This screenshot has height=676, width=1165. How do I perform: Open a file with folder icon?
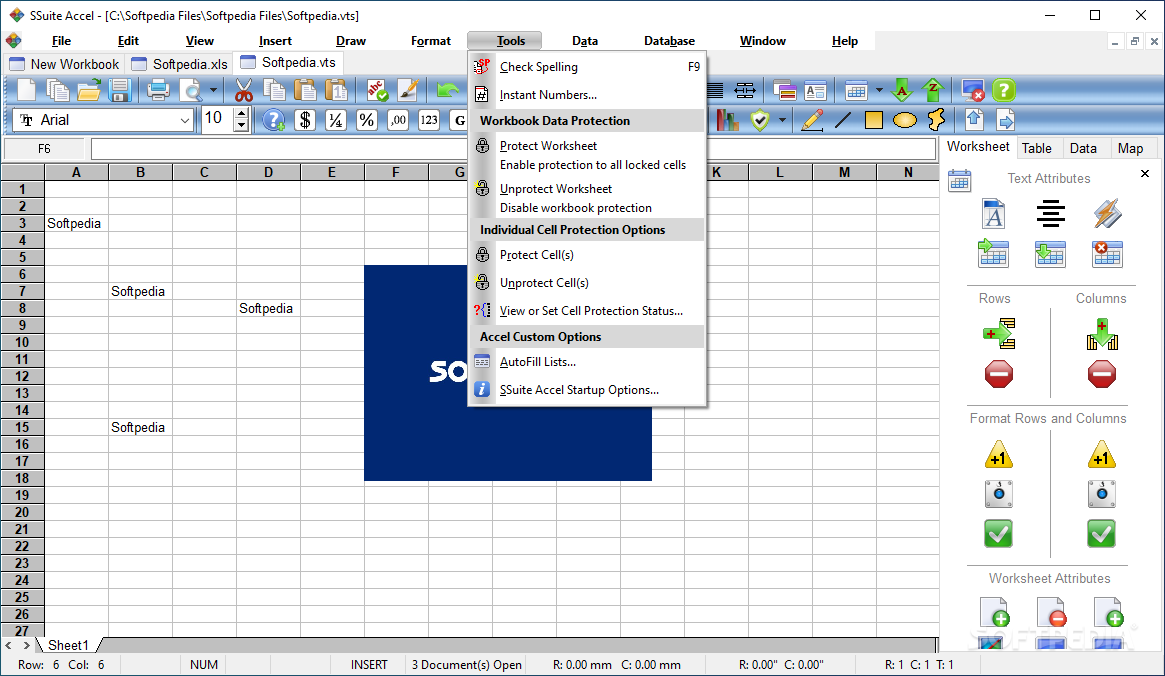[x=88, y=91]
